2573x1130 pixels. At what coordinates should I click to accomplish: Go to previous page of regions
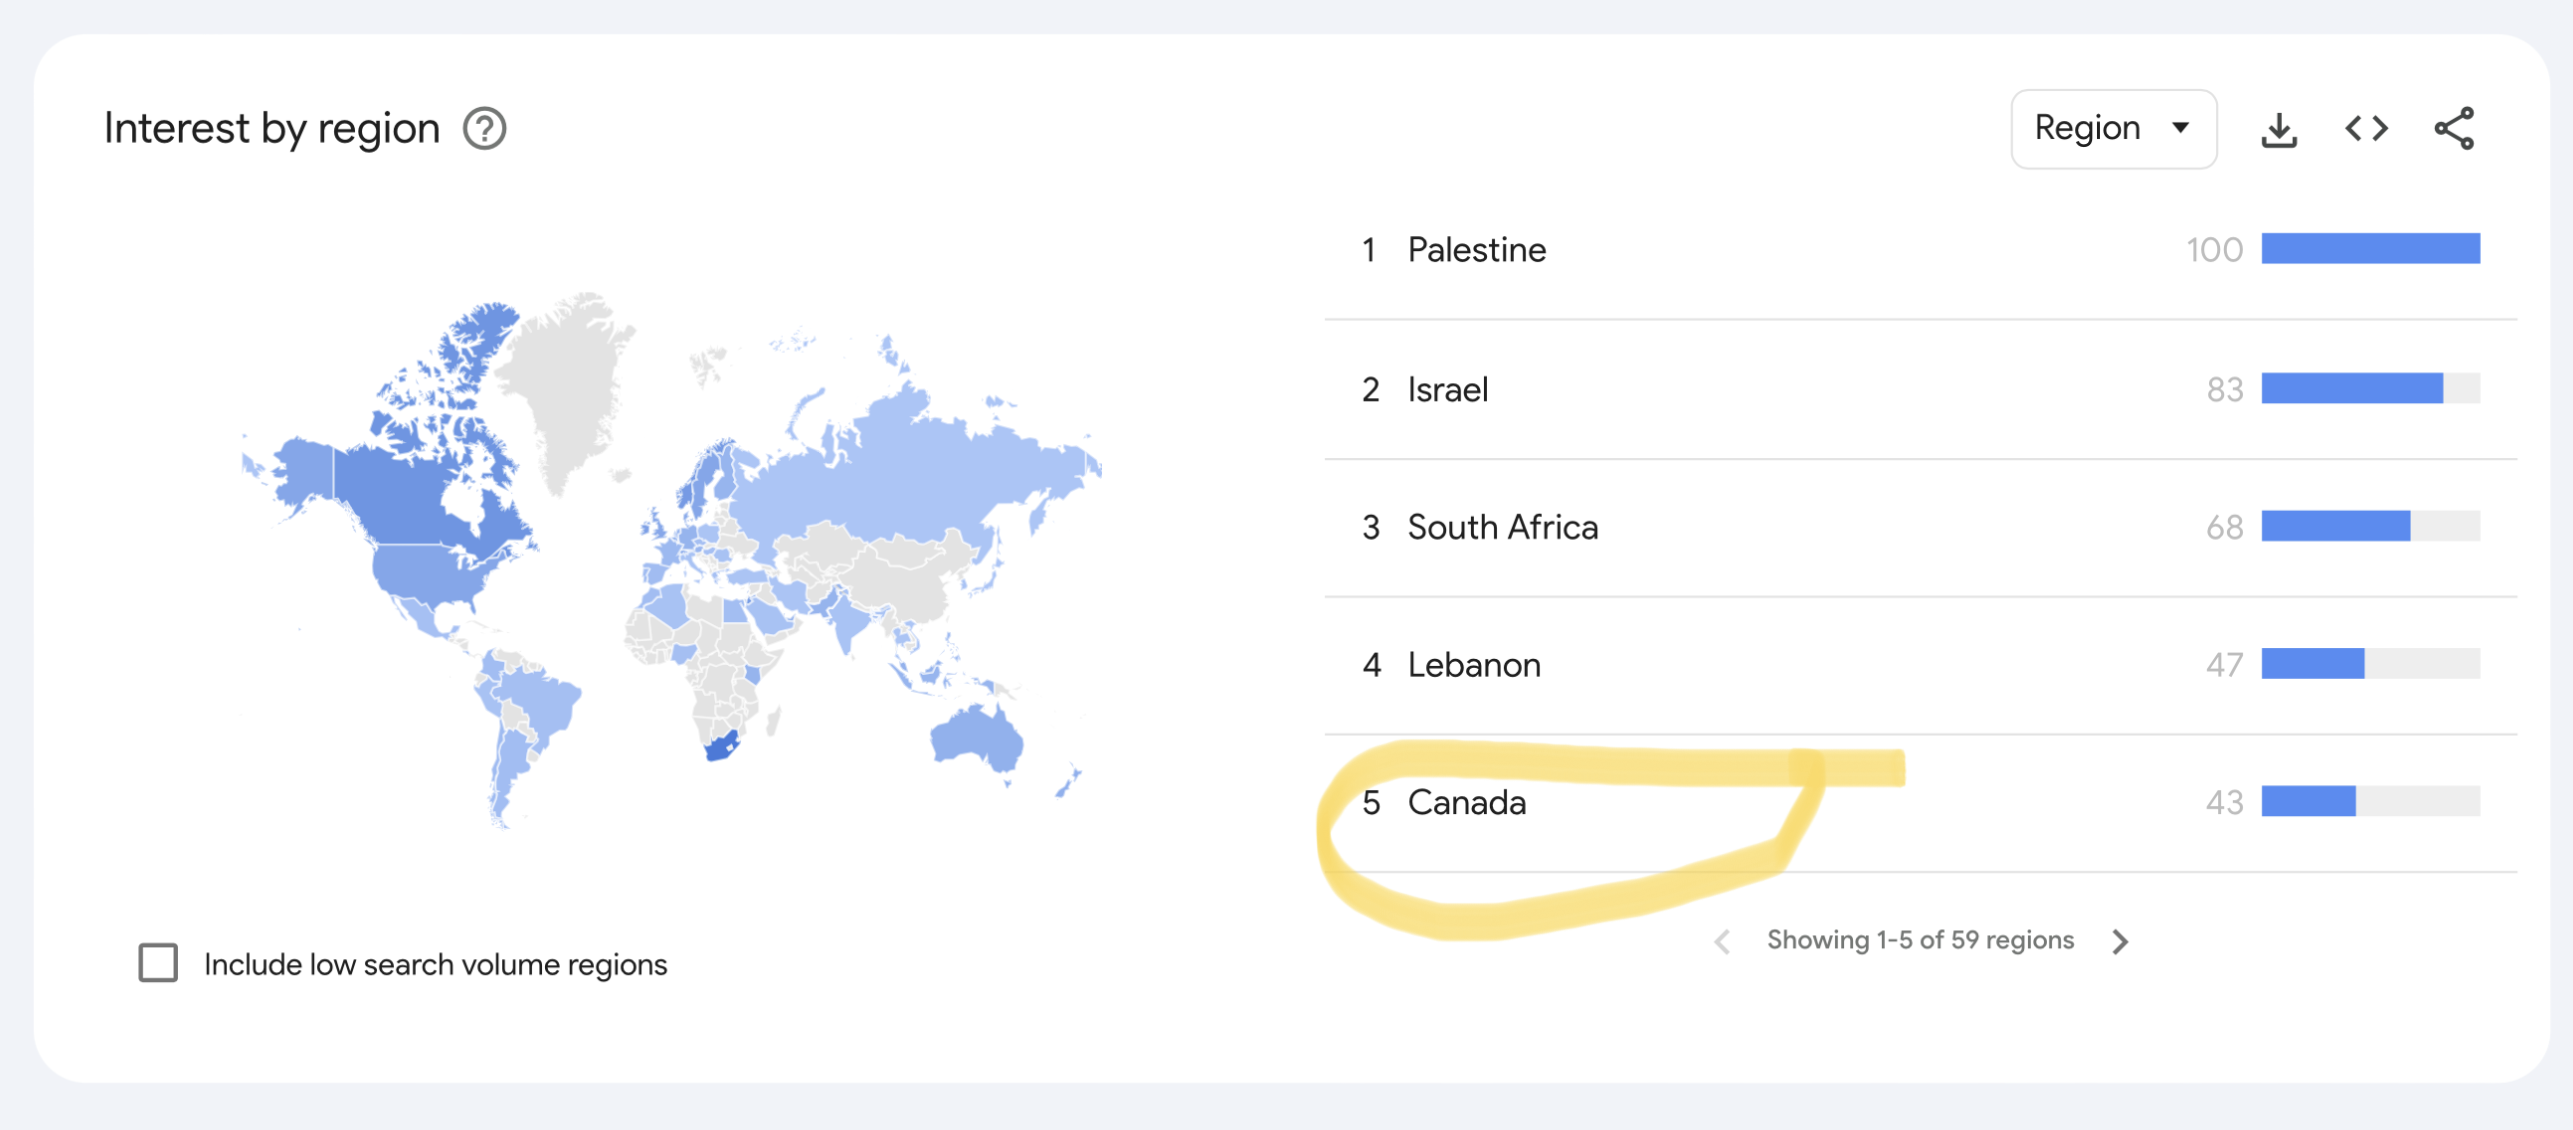point(1722,941)
